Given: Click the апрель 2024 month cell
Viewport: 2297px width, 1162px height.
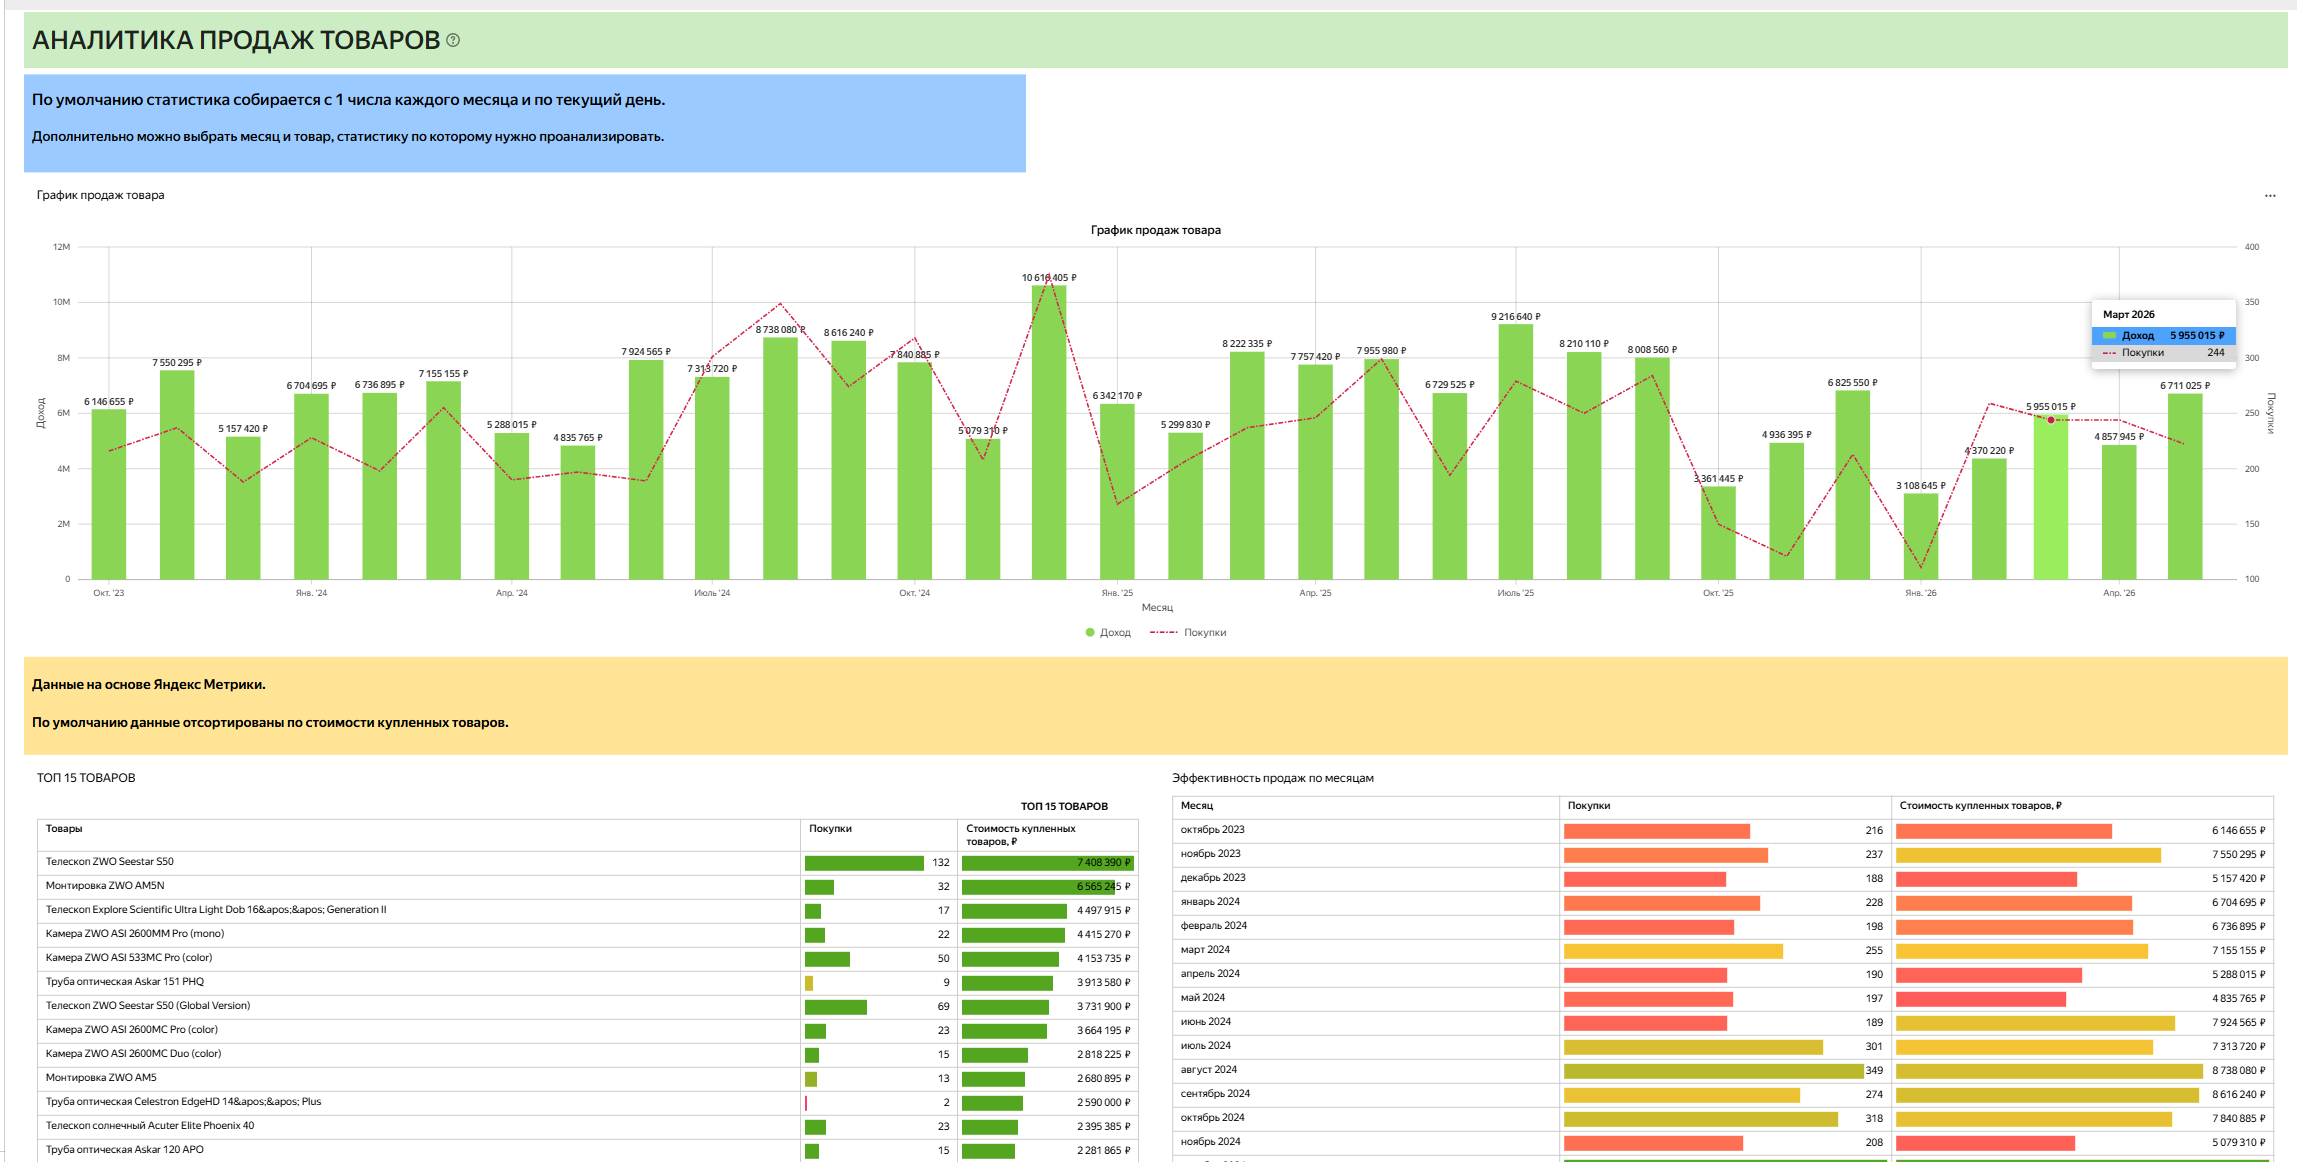Looking at the screenshot, I should (x=1365, y=974).
